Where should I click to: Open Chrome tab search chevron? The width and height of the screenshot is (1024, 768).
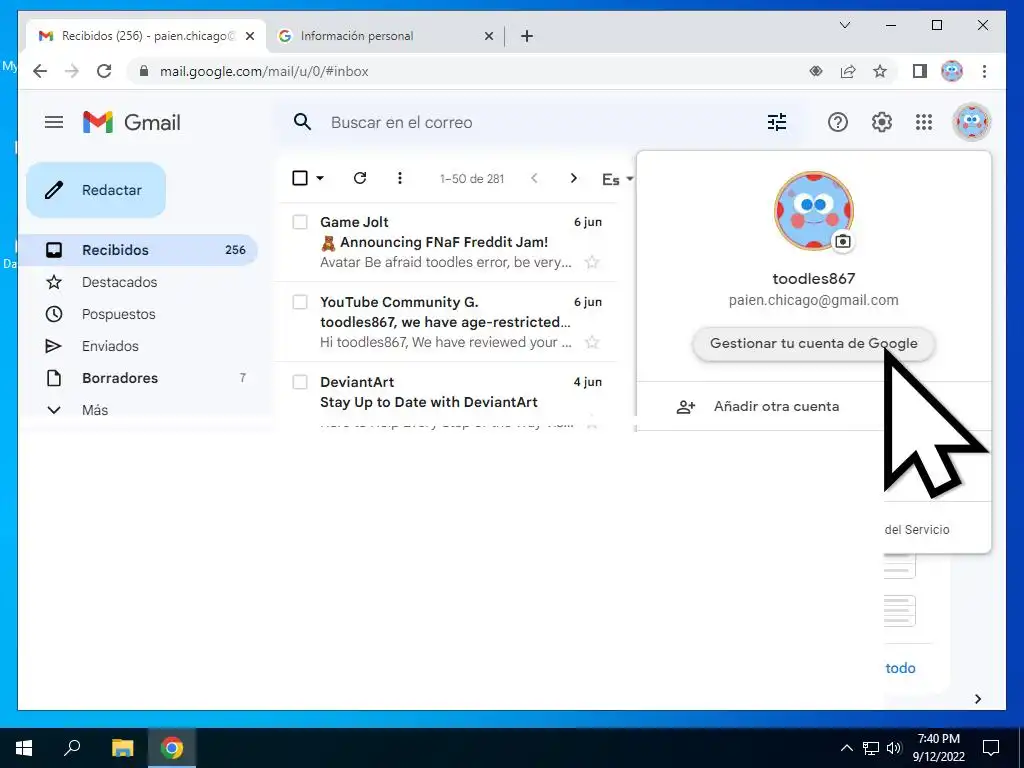[844, 25]
